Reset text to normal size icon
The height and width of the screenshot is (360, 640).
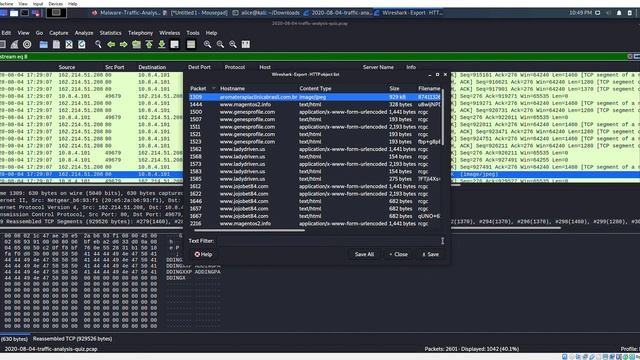pyautogui.click(x=233, y=44)
